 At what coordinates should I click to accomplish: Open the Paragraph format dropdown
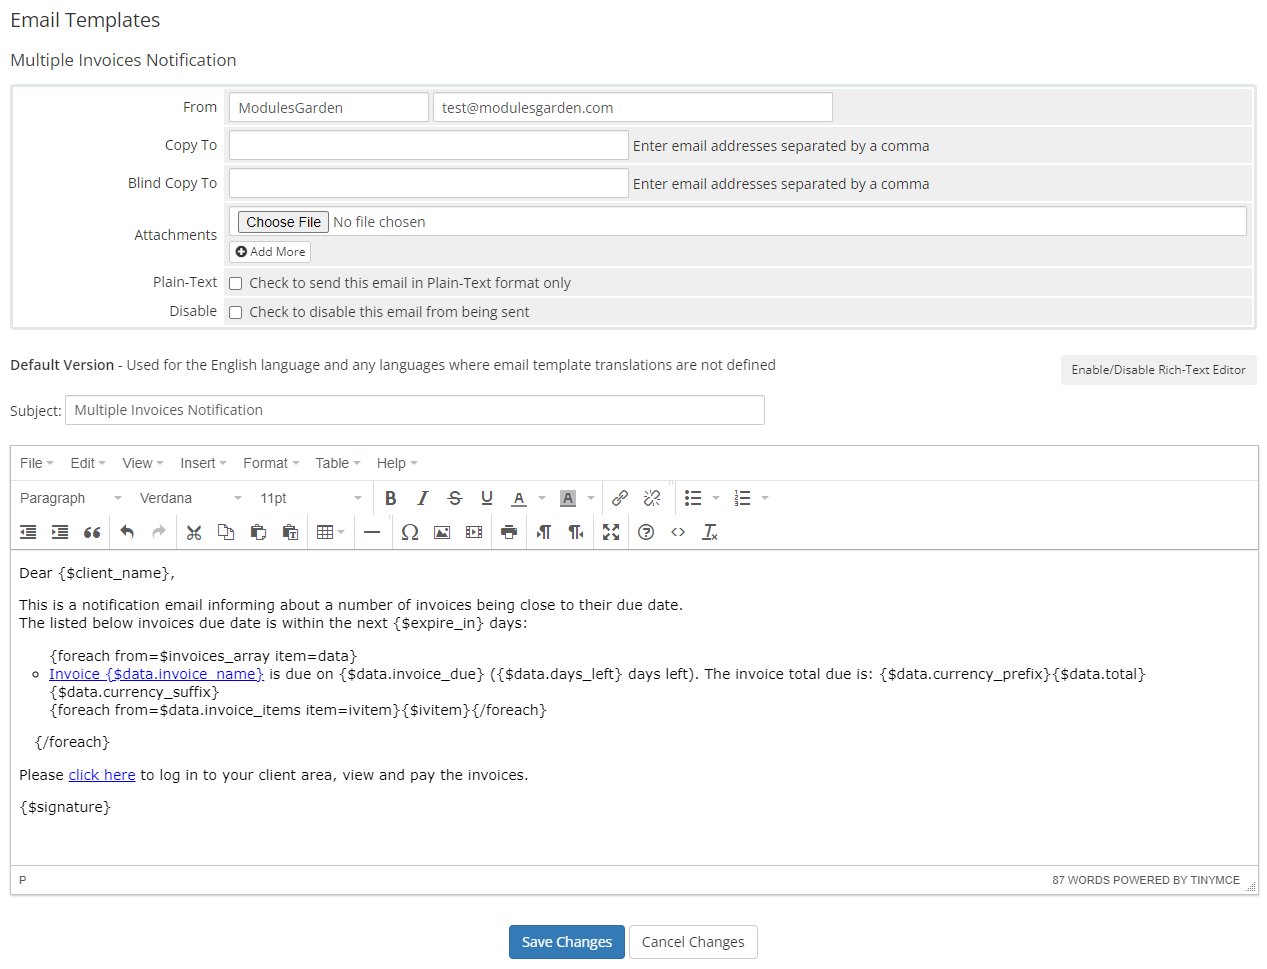pos(70,497)
